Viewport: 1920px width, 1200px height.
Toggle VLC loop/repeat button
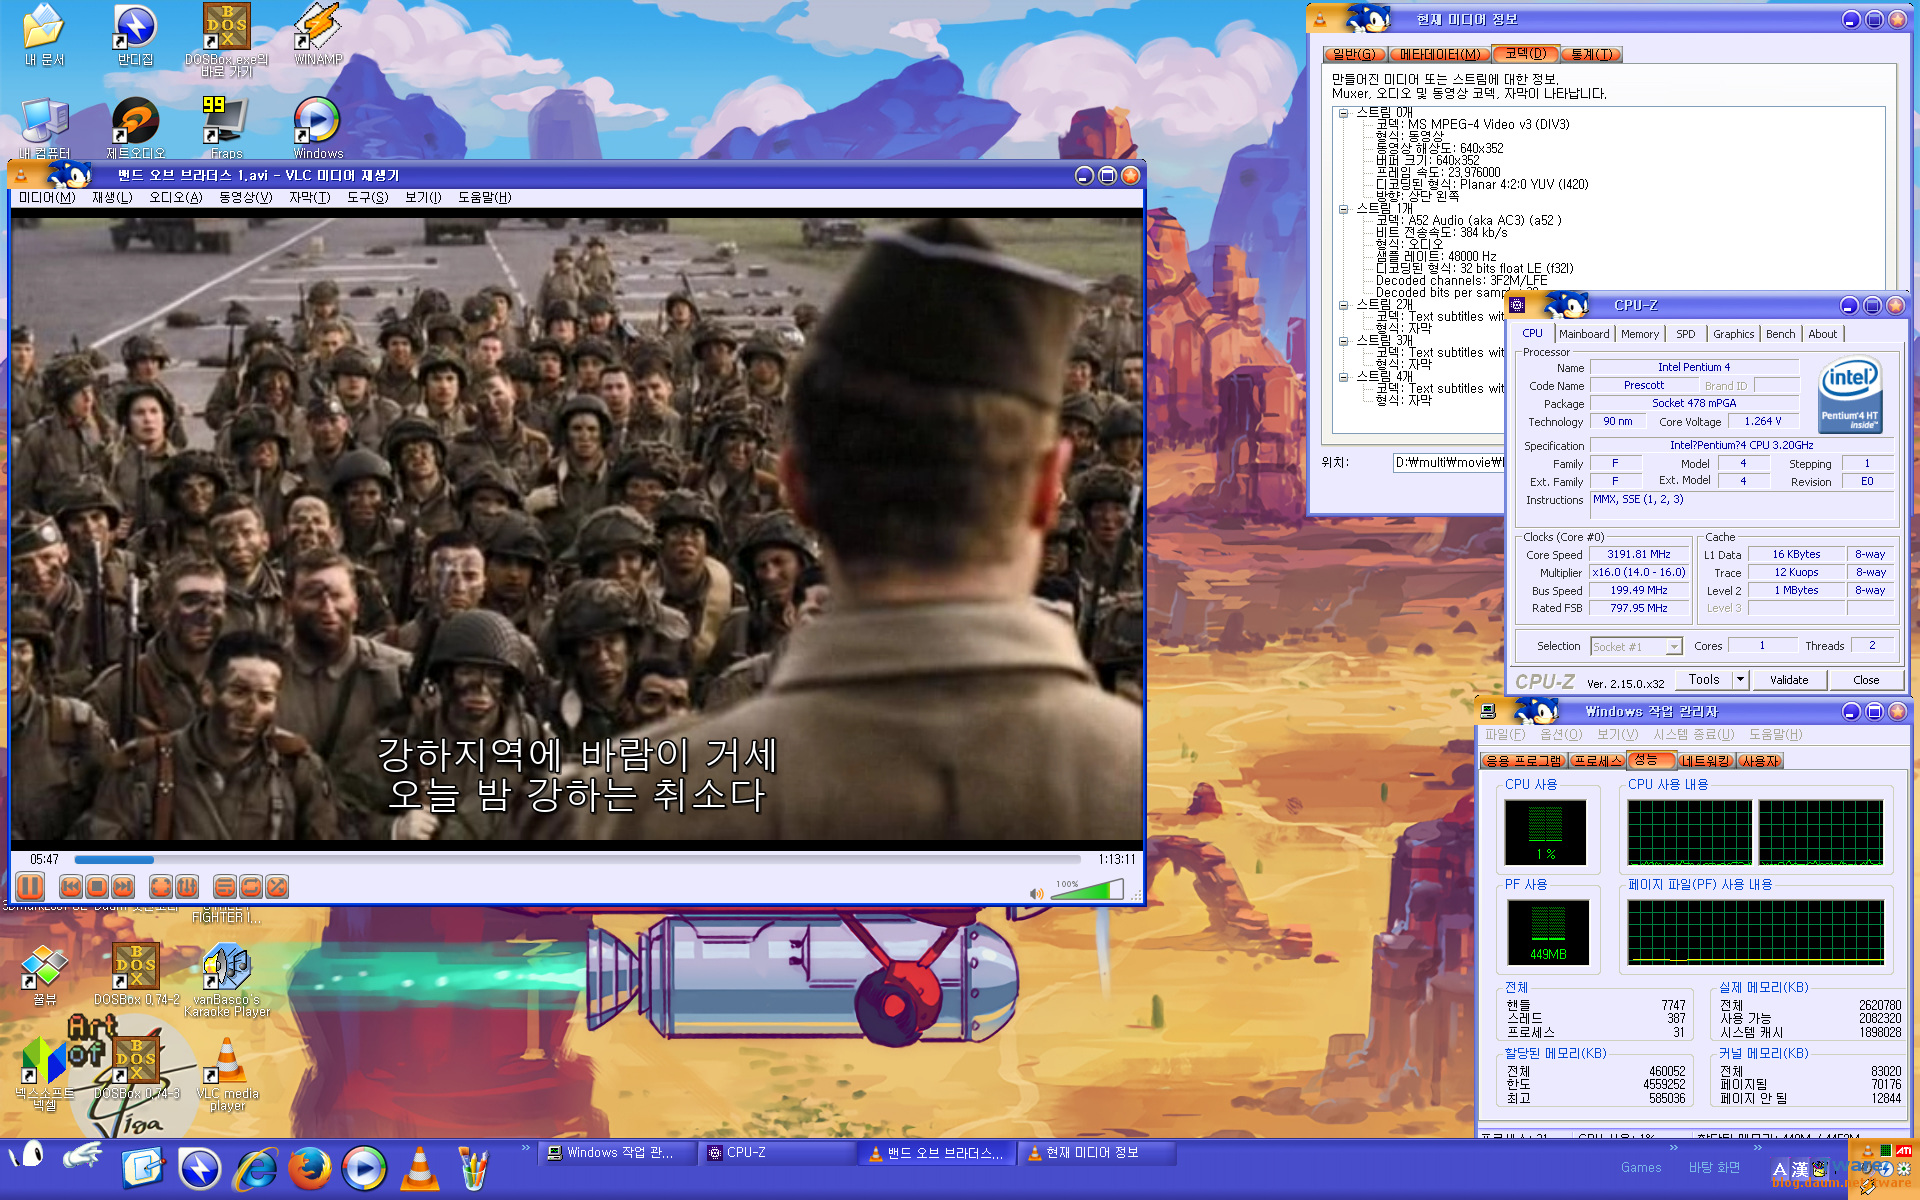coord(251,887)
